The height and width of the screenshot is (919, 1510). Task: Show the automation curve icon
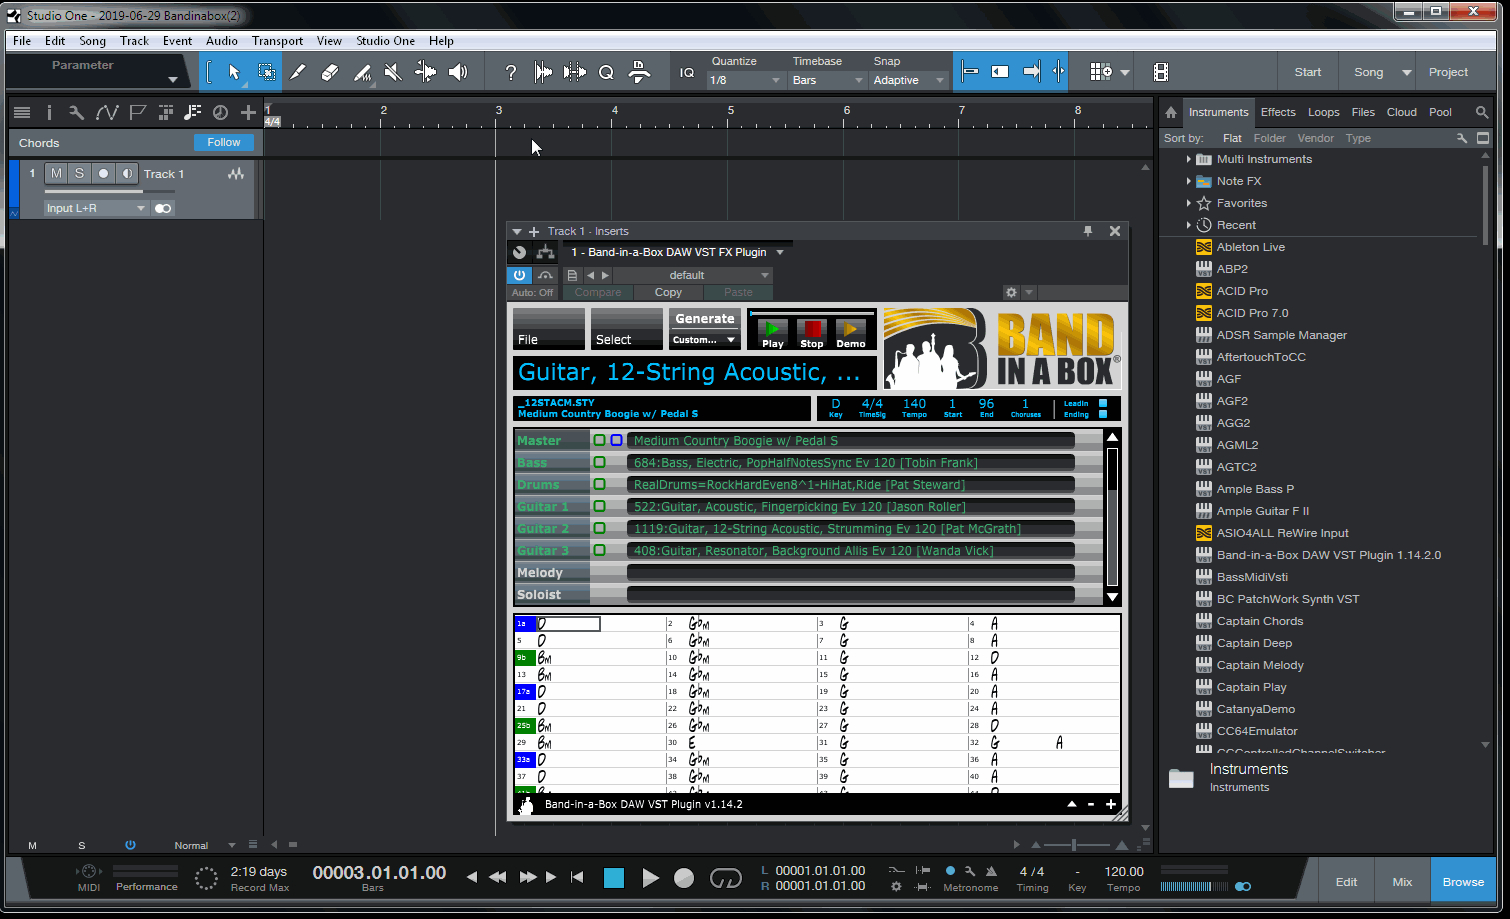107,113
